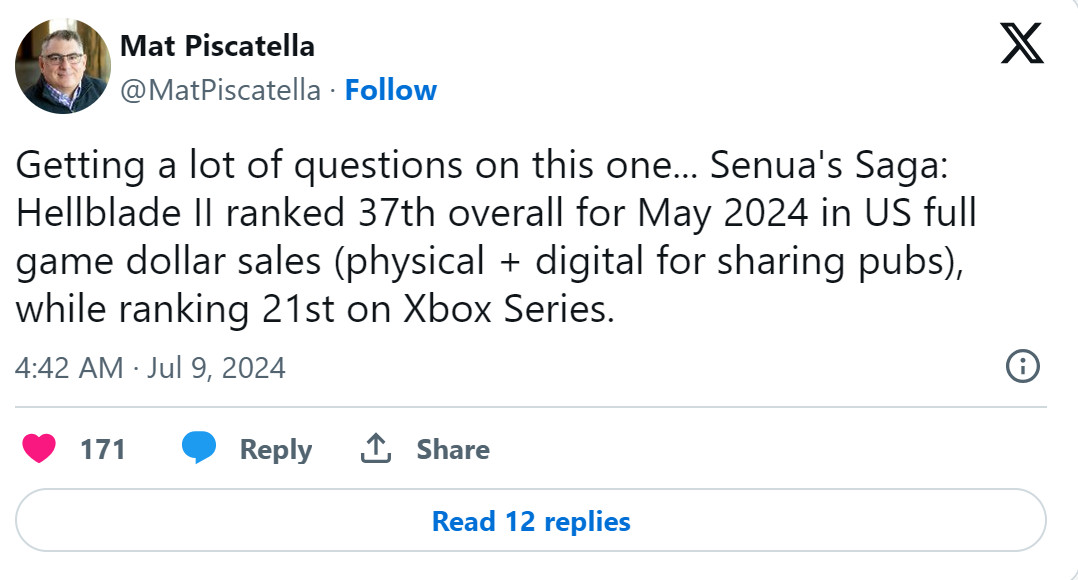Viewport: 1078px width, 580px height.
Task: Open Mat Piscatella's profile picture
Action: coord(62,65)
